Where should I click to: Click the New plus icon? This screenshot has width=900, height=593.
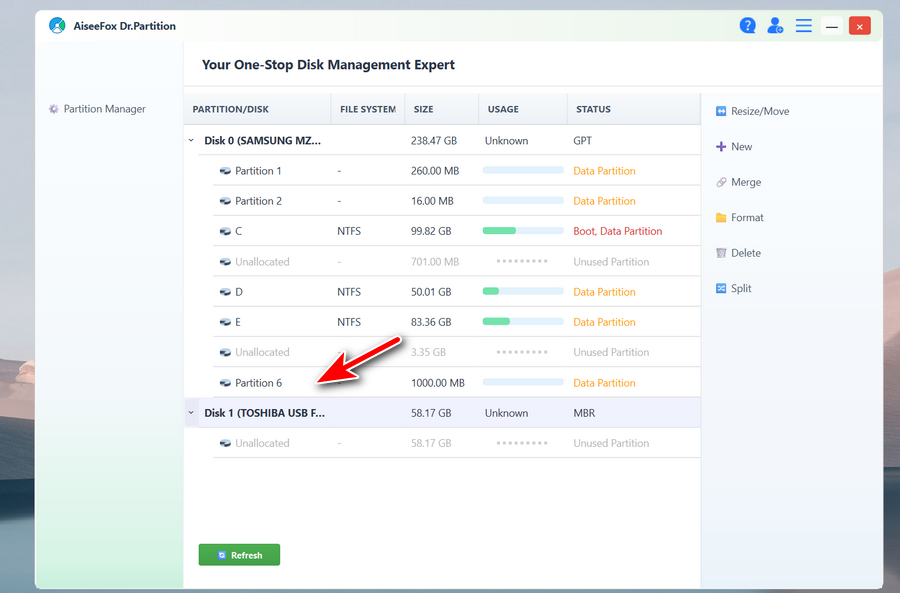(721, 147)
